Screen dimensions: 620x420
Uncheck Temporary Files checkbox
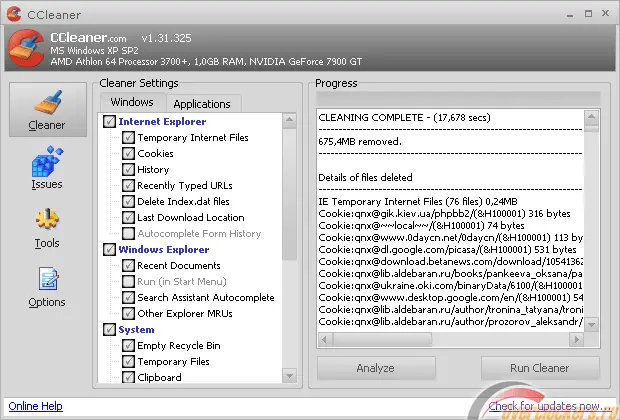(x=128, y=361)
